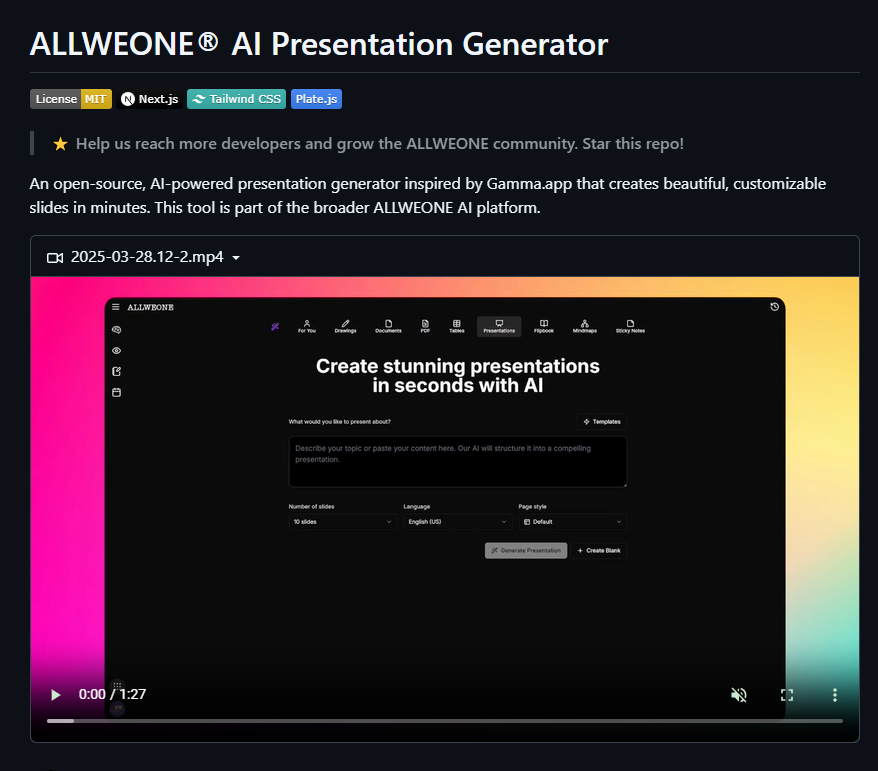Open the Page style Default dropdown
The width and height of the screenshot is (878, 771).
(571, 521)
